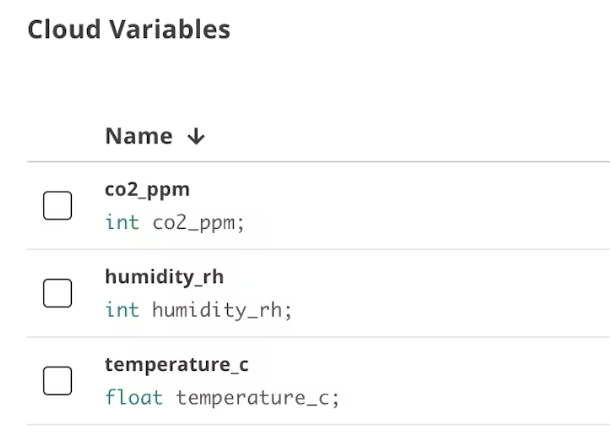Enable the temperature_c variable checkbox
This screenshot has width=611, height=435.
[x=58, y=381]
